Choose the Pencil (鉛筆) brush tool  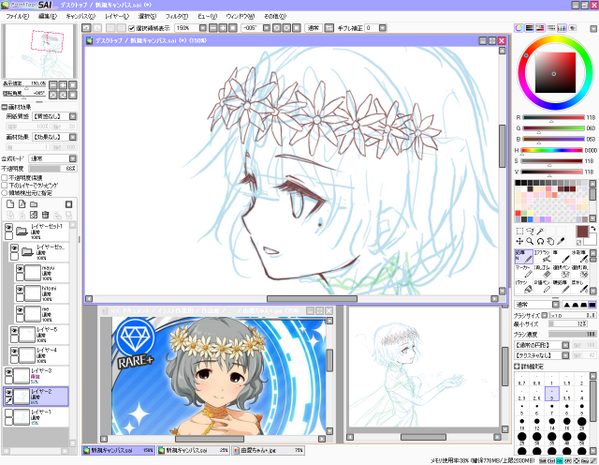(x=524, y=256)
